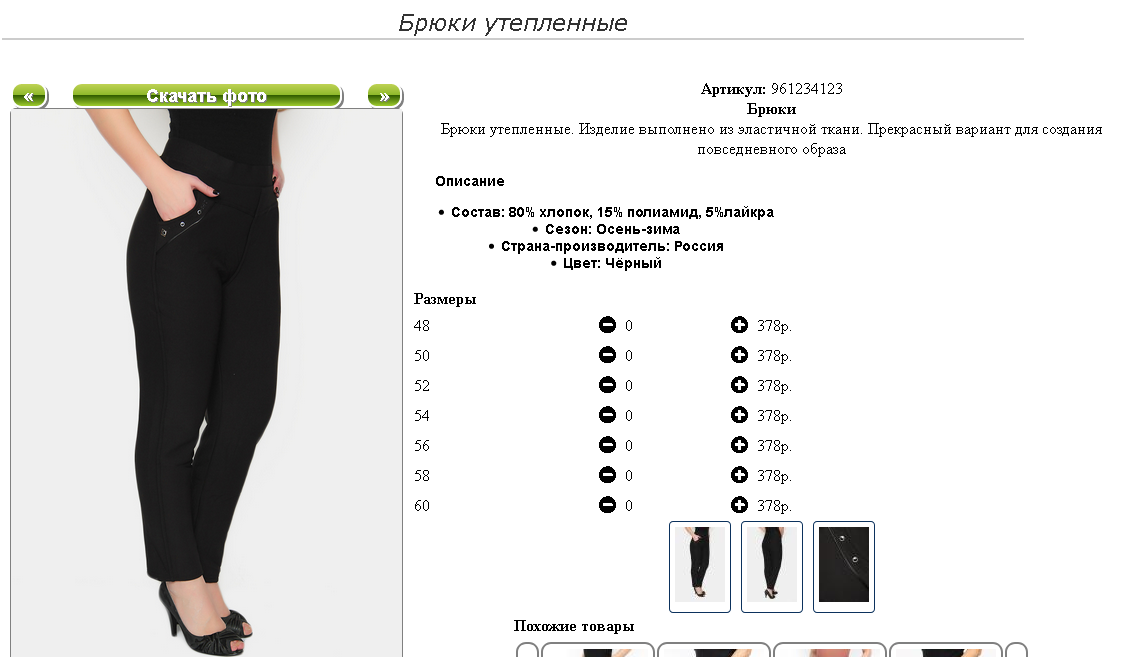Image resolution: width=1126 pixels, height=657 pixels.
Task: Open the first front-view trousers thumbnail
Action: click(699, 567)
